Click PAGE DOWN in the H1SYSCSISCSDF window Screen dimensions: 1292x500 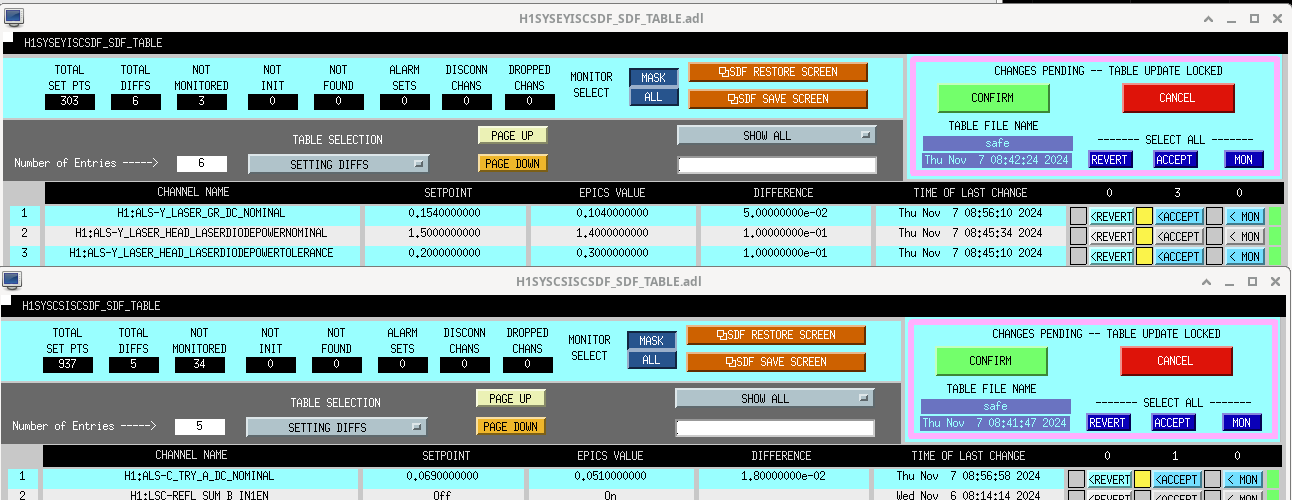click(510, 426)
